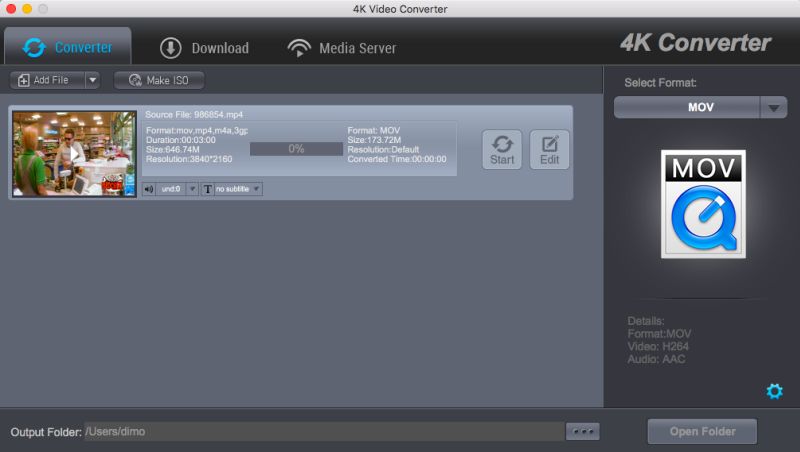The image size is (800, 452).
Task: Click the Audio: AAC detail text
Action: 656,359
